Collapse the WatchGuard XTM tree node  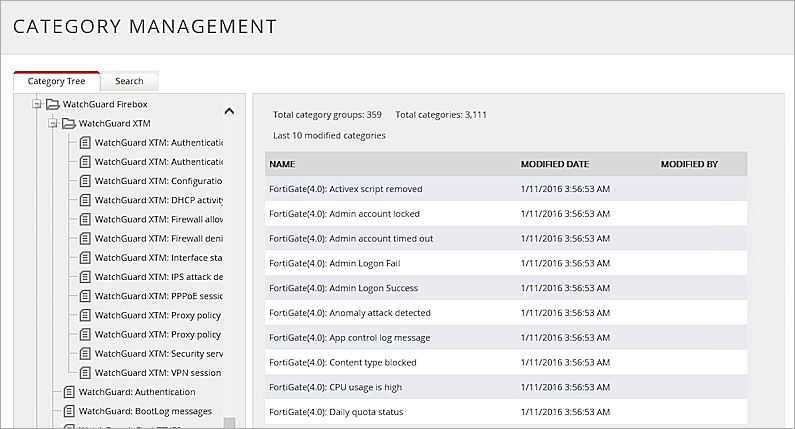click(52, 124)
